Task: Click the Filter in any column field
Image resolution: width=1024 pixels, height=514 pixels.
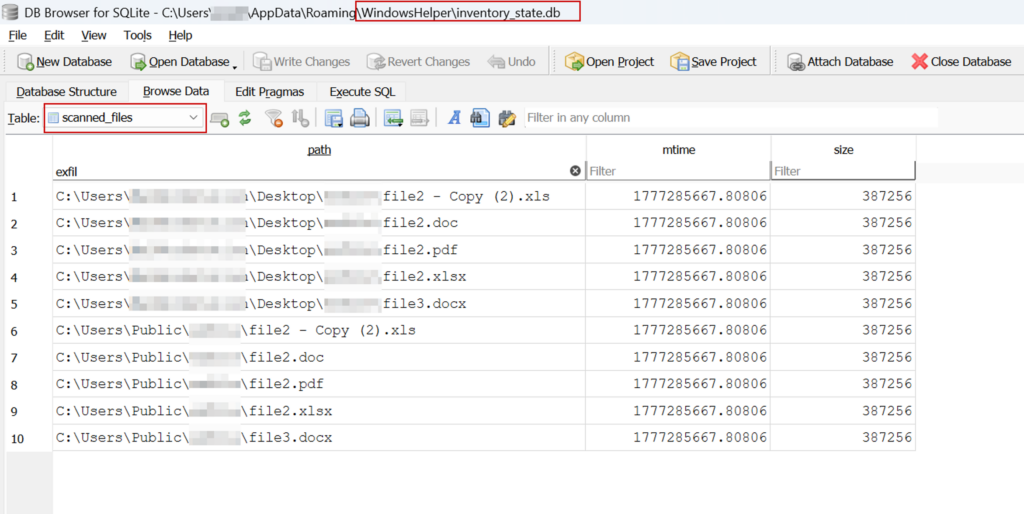Action: 731,118
